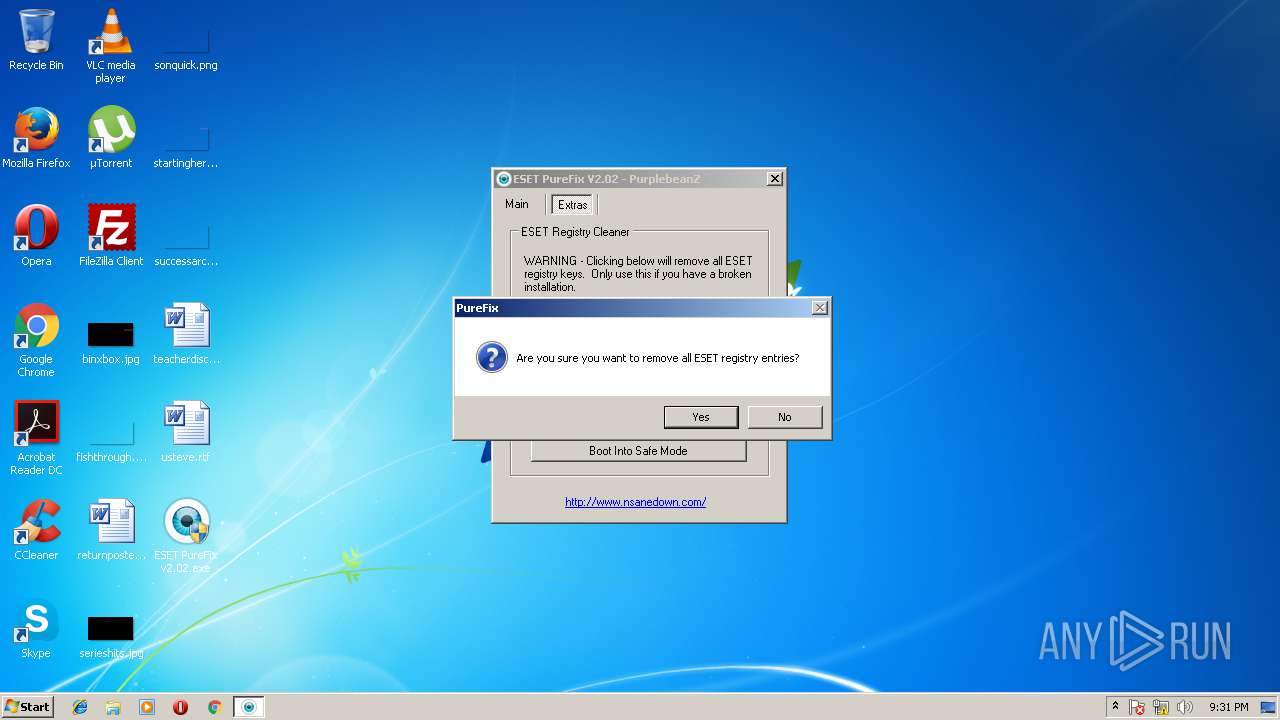Launch µTorrent desktop shortcut
This screenshot has height=720, width=1280.
110,138
